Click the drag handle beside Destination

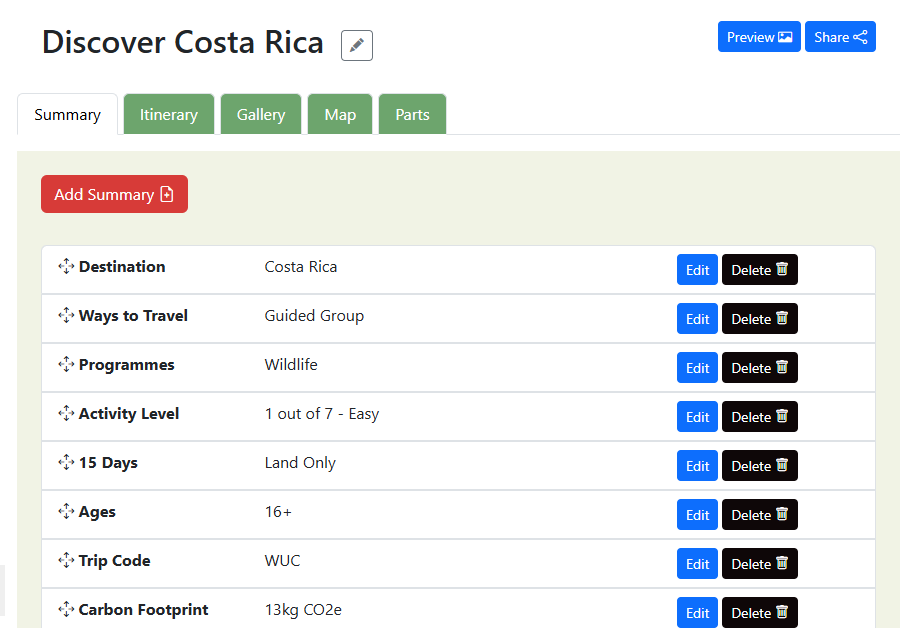coord(67,267)
